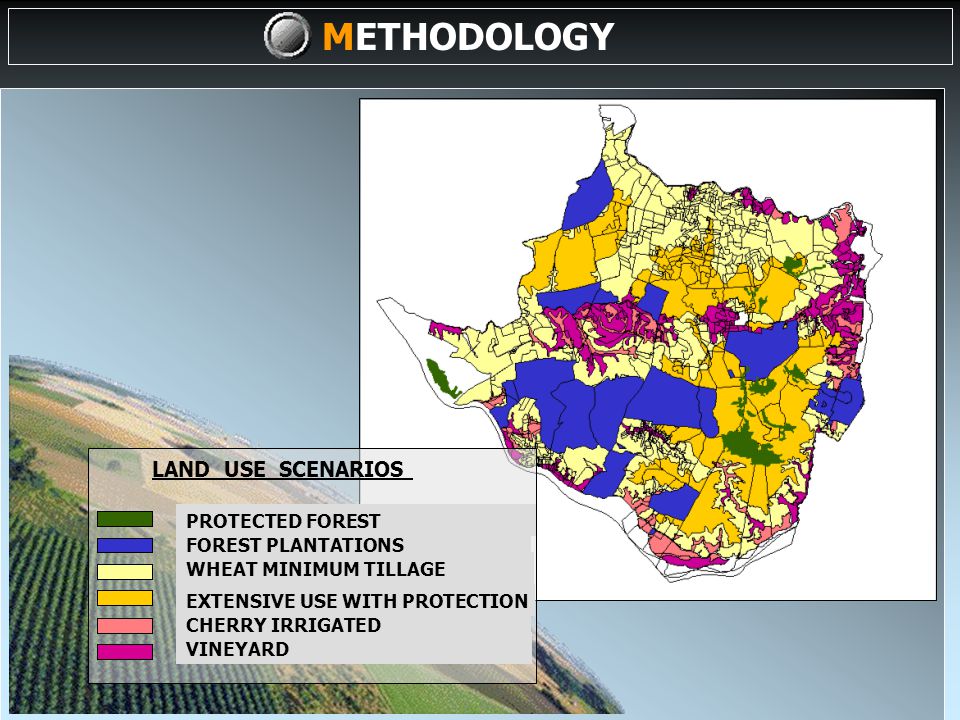Click the round gray sphere icon beside METHODOLOGY
The image size is (960, 720).
(x=287, y=36)
